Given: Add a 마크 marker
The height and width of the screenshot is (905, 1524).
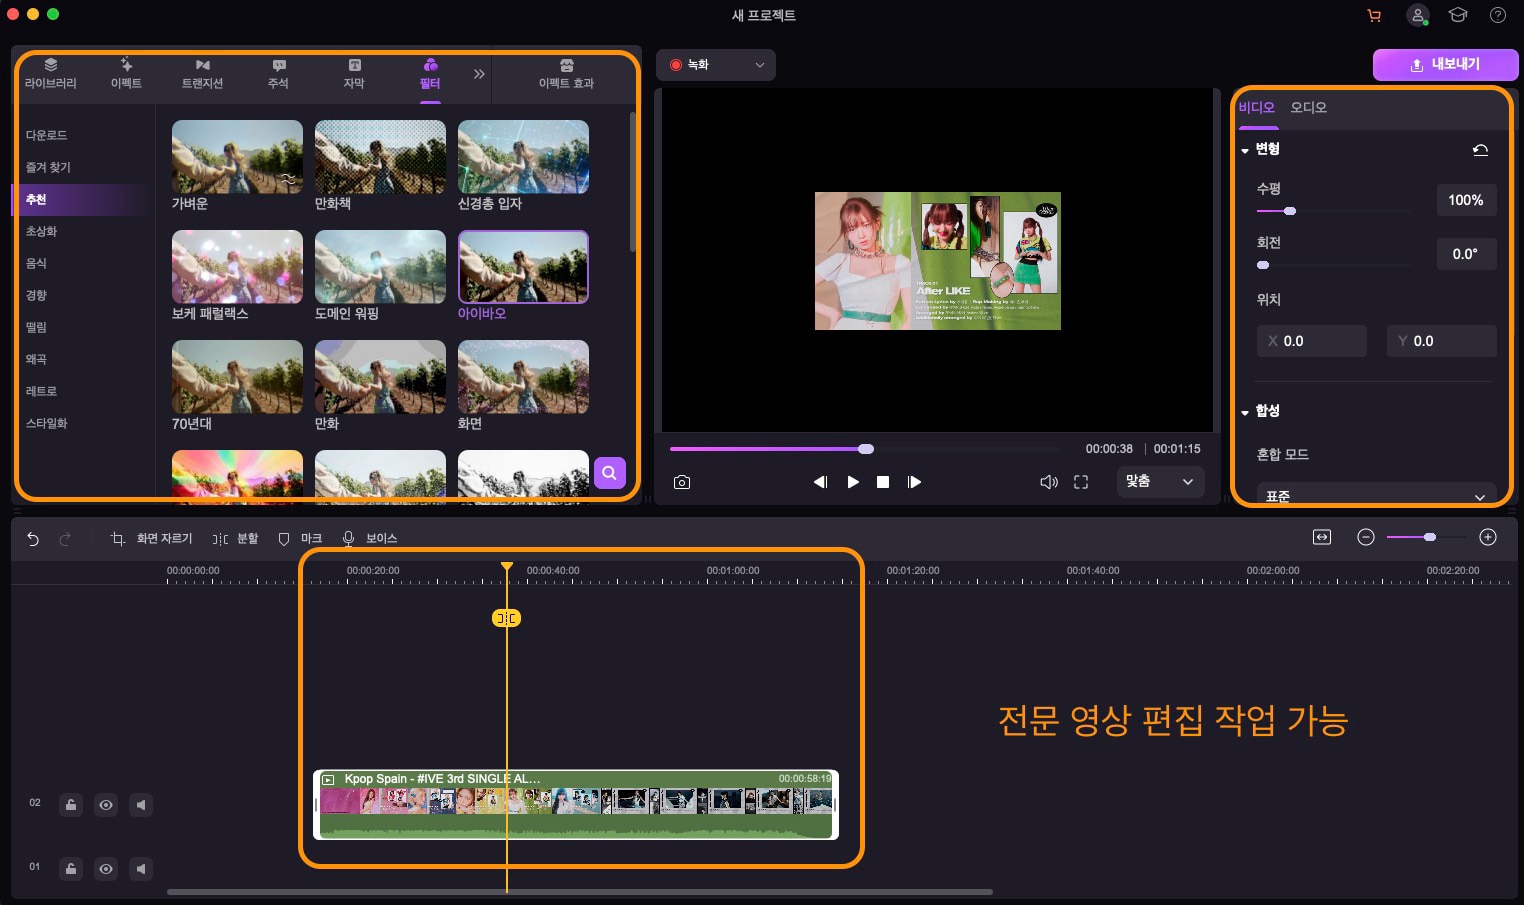Looking at the screenshot, I should coord(300,539).
